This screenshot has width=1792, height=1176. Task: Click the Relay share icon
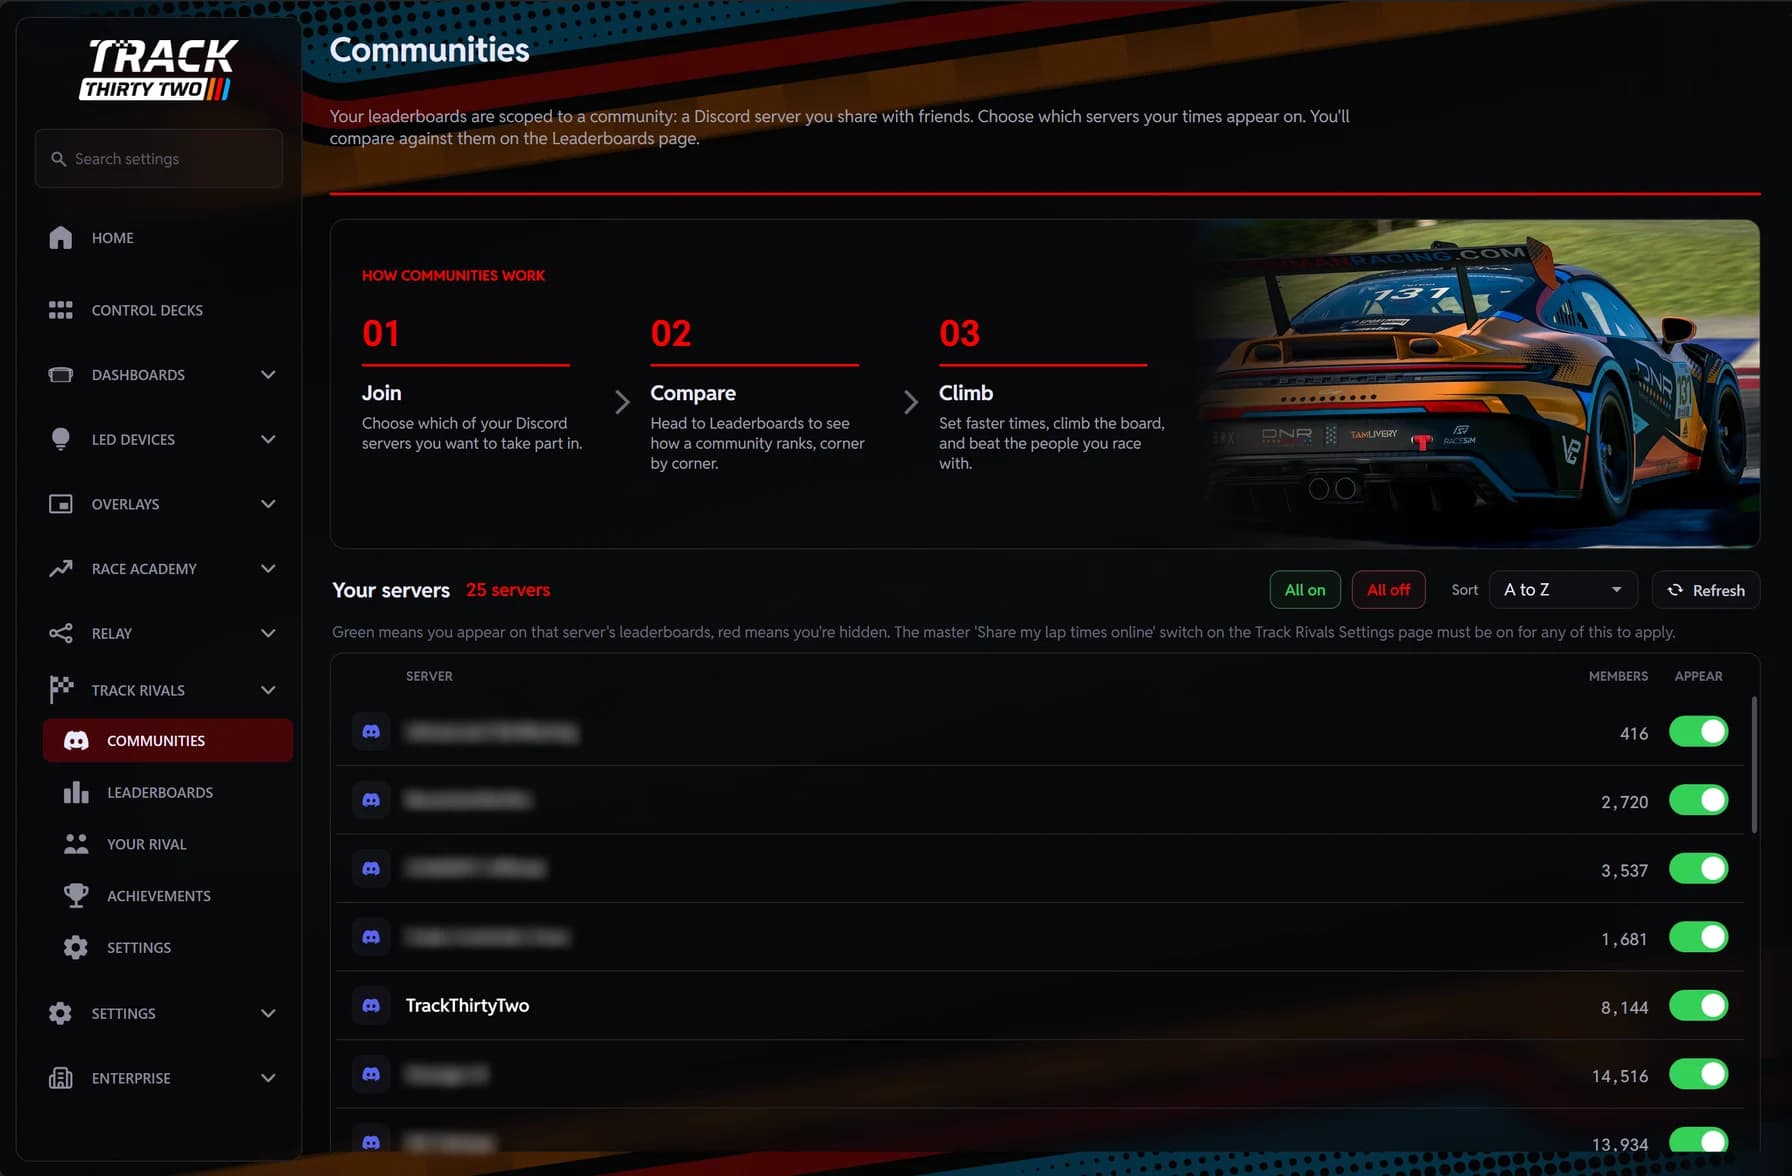point(61,633)
